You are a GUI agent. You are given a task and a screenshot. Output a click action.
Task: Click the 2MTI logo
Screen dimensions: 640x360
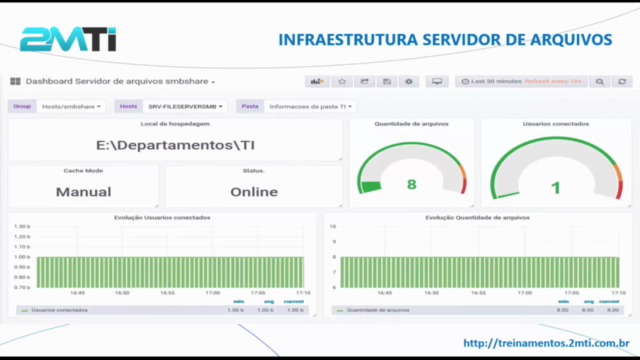(68, 39)
